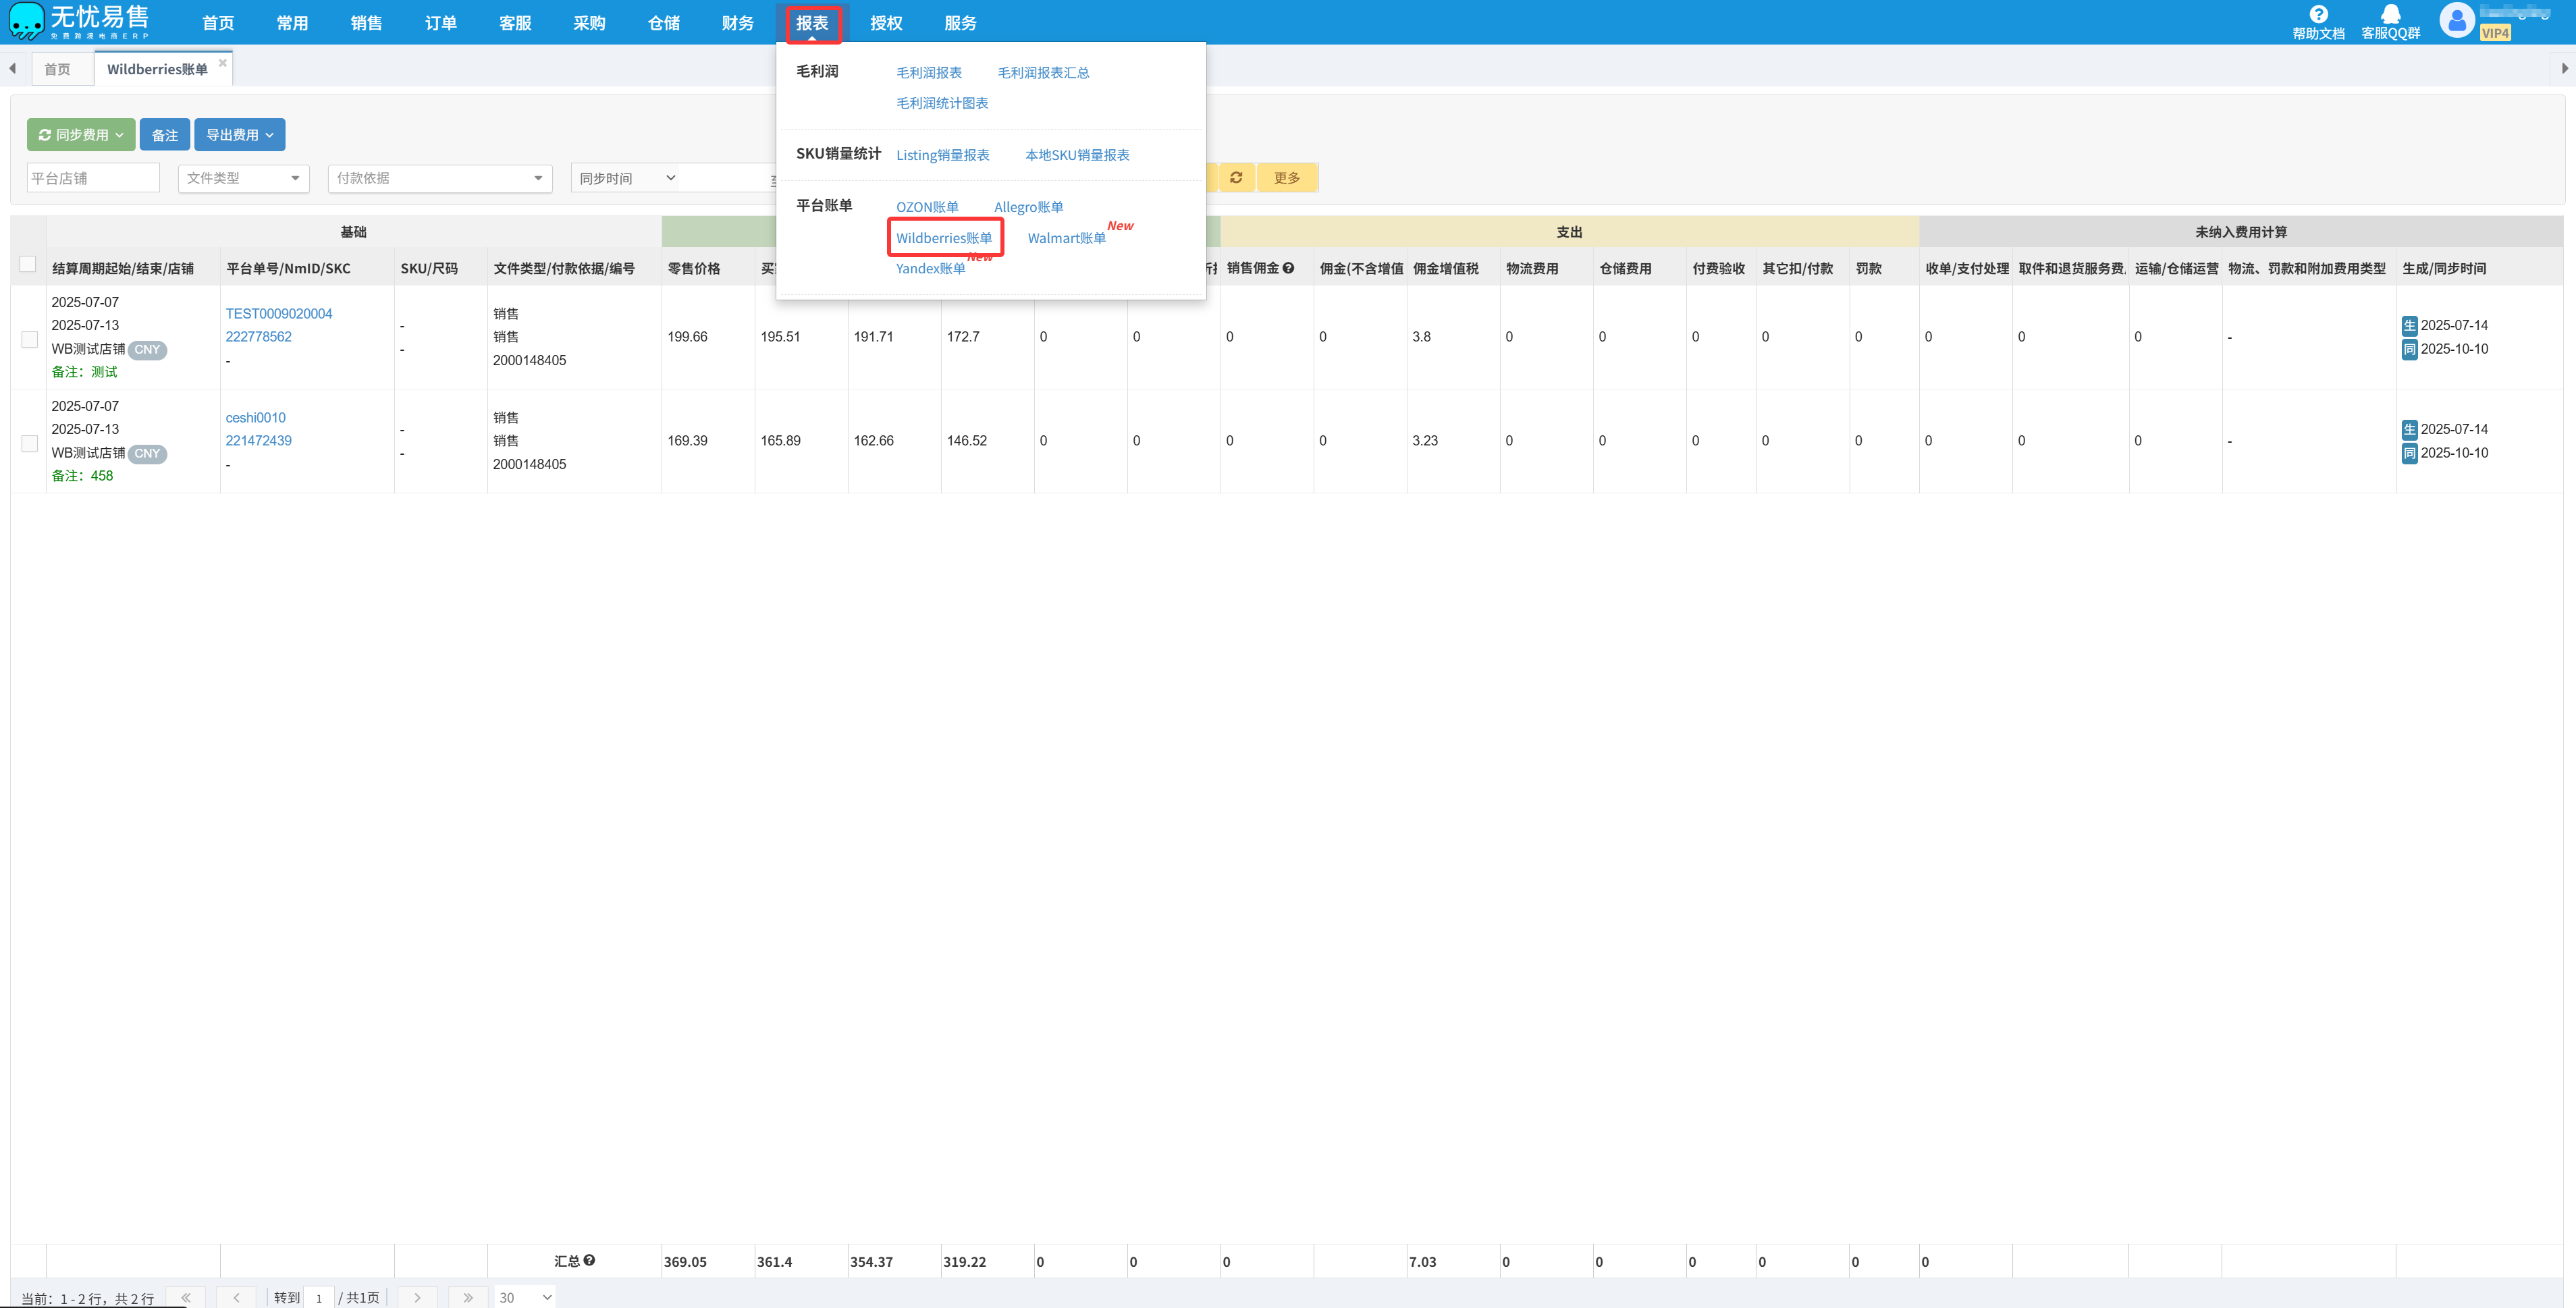Open order link TEST0009020004
The height and width of the screenshot is (1308, 2576).
[279, 313]
